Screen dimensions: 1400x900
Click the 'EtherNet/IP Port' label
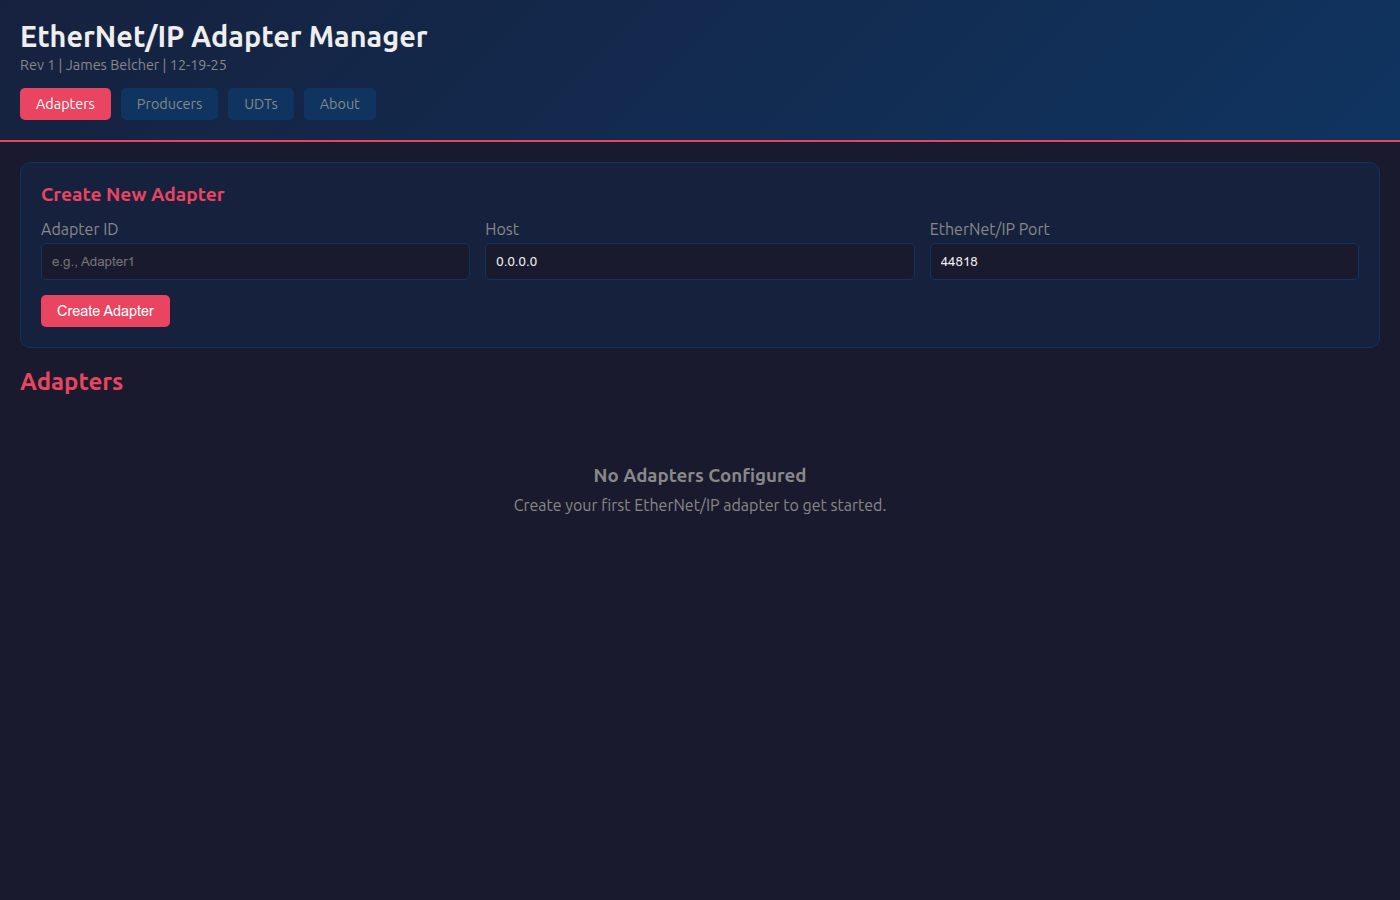click(990, 229)
